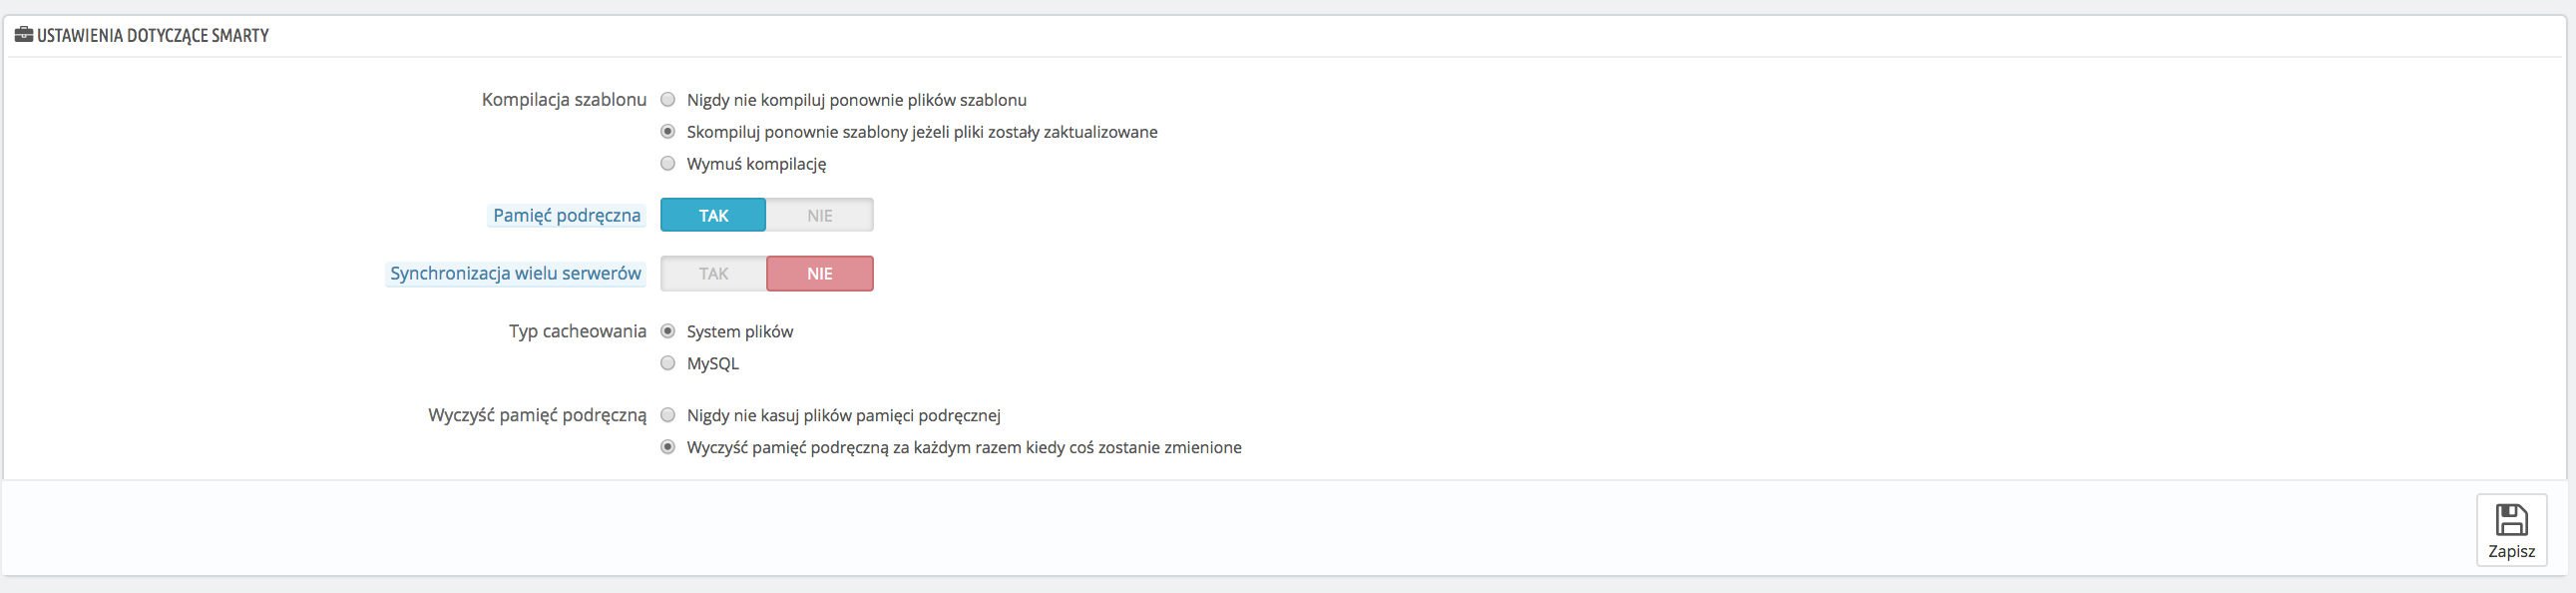Viewport: 2576px width, 593px height.
Task: Select MySQL as caching type
Action: tap(668, 363)
